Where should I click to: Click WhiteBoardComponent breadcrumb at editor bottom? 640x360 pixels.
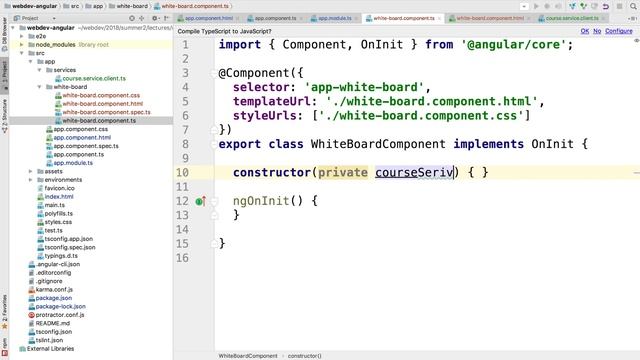[x=248, y=356]
